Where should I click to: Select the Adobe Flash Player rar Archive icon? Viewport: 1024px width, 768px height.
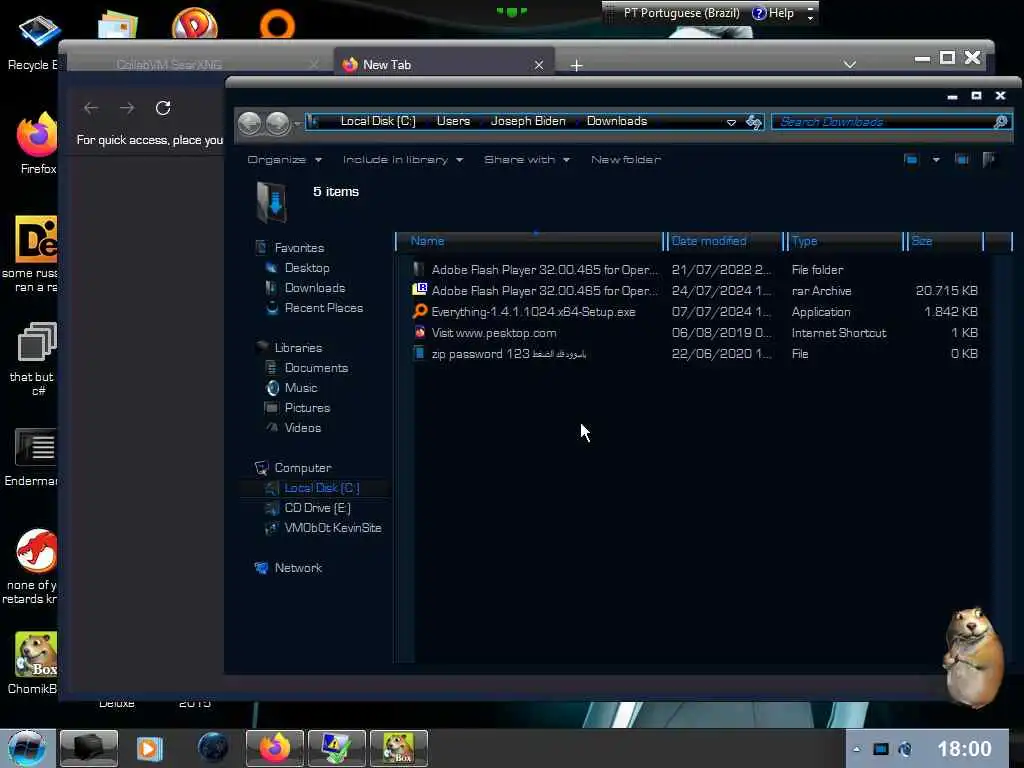click(419, 290)
